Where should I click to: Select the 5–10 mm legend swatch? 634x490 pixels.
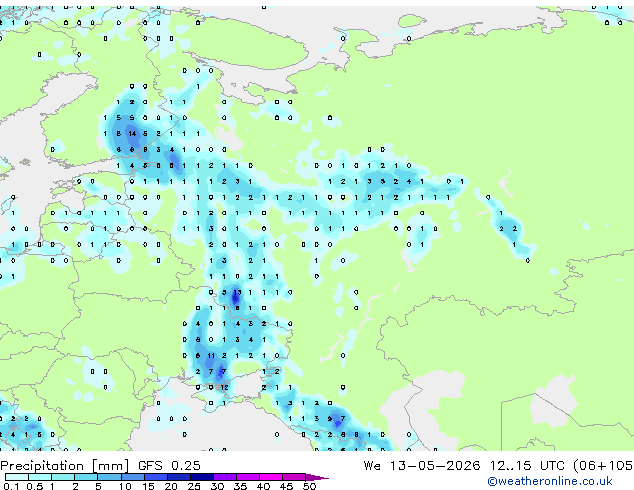point(110,477)
